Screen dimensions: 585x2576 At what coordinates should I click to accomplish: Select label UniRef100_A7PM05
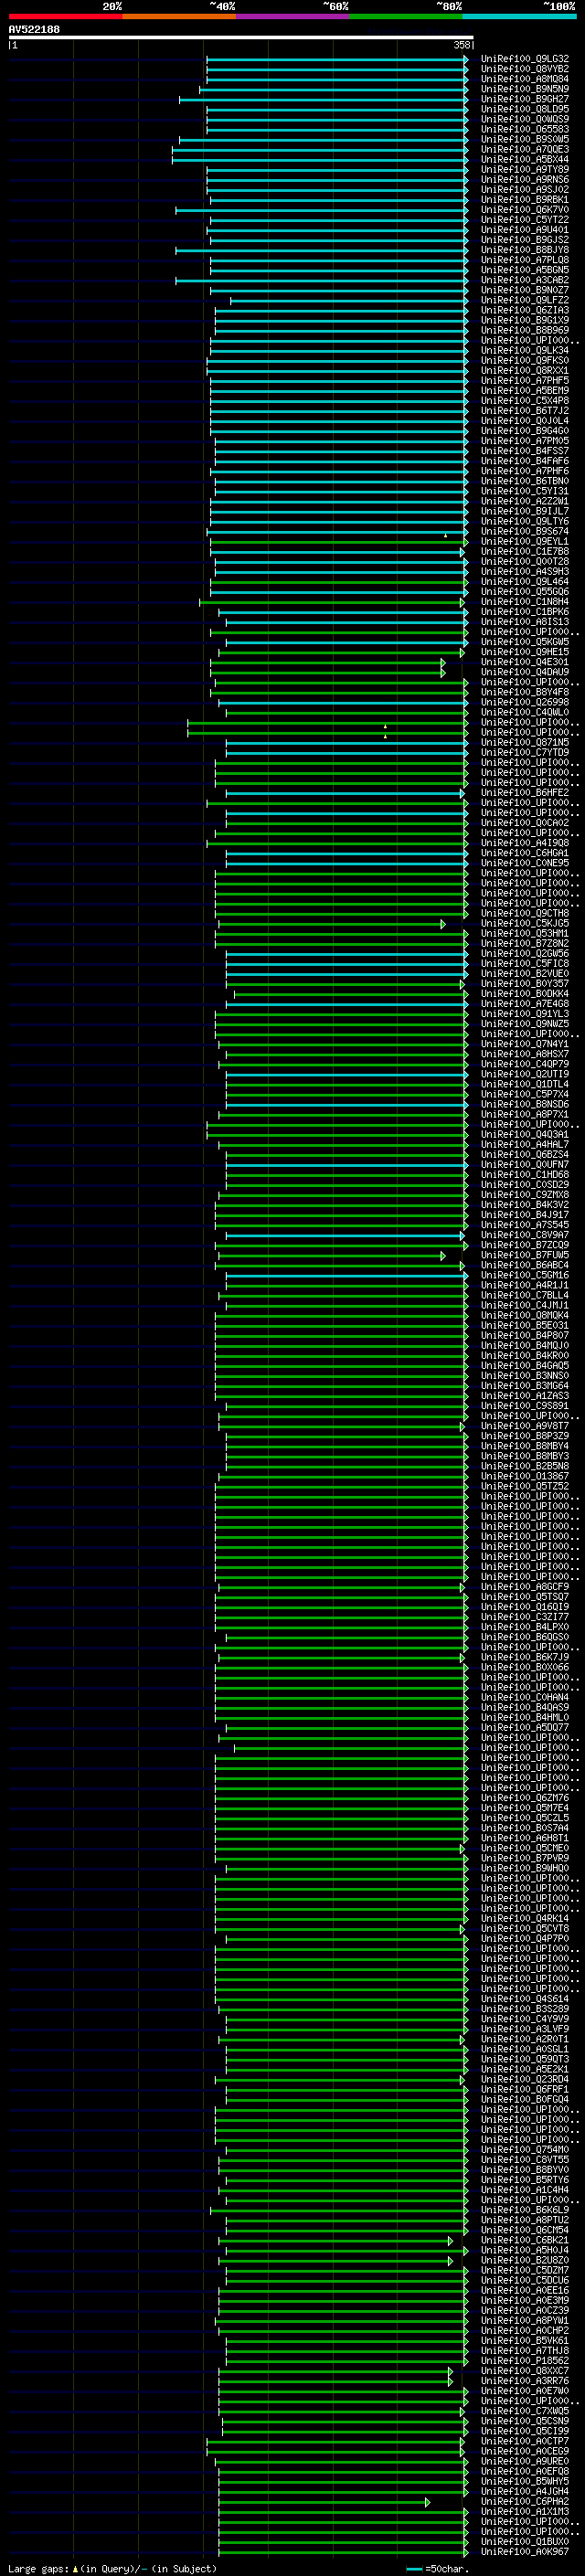point(525,441)
